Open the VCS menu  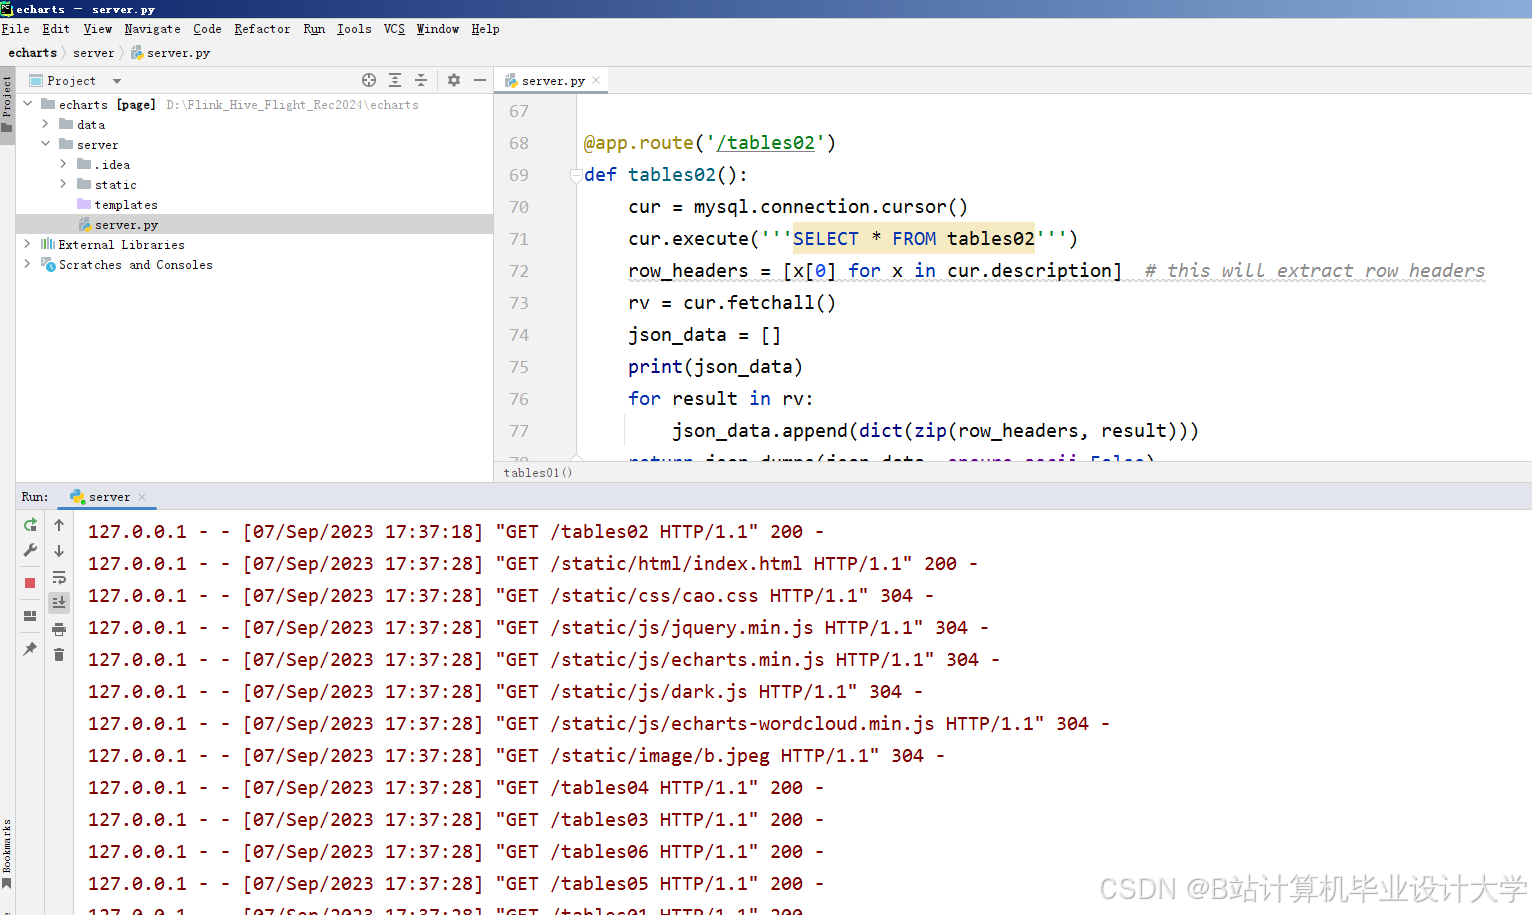(x=394, y=29)
